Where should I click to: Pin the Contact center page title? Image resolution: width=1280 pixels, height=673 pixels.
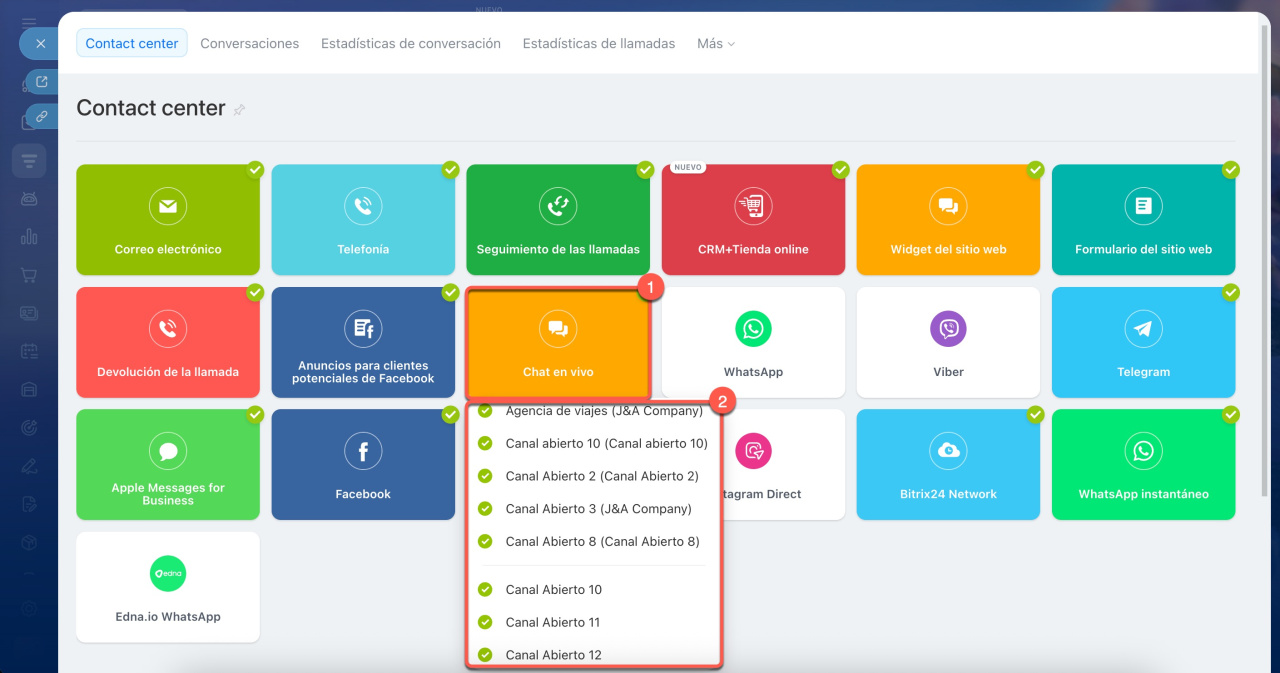click(x=239, y=110)
